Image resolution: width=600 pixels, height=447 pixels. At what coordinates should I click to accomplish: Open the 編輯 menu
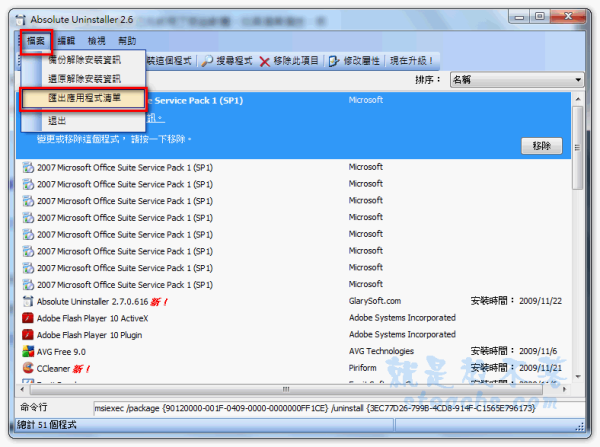[66, 41]
